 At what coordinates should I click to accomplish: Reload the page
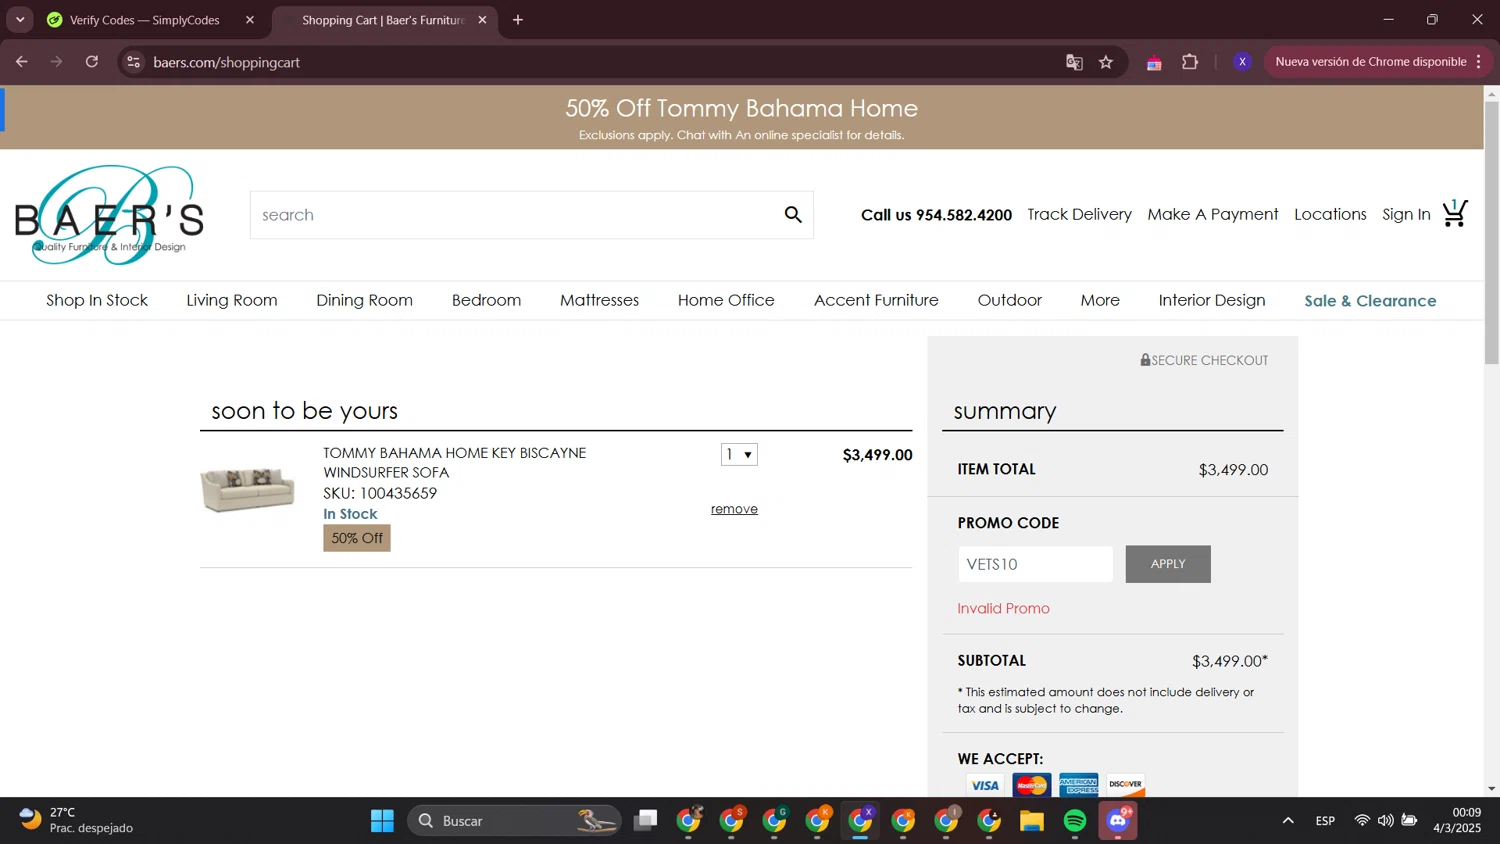[92, 62]
